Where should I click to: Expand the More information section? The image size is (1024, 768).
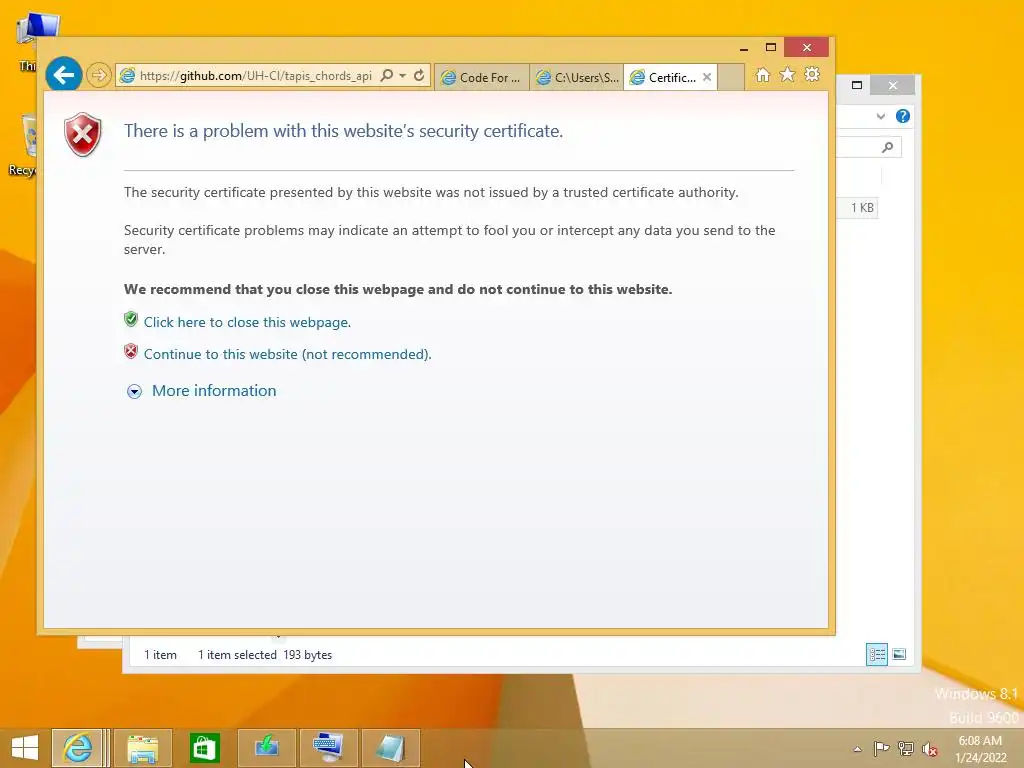(x=214, y=391)
